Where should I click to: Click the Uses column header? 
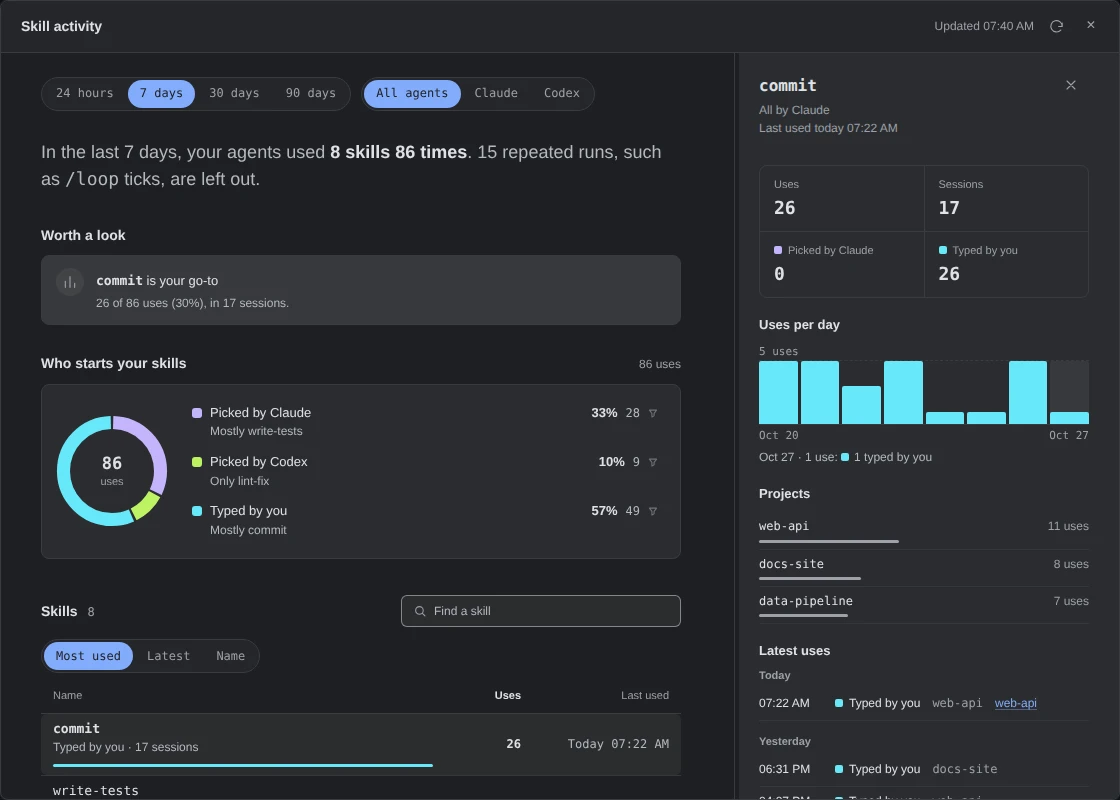point(508,695)
